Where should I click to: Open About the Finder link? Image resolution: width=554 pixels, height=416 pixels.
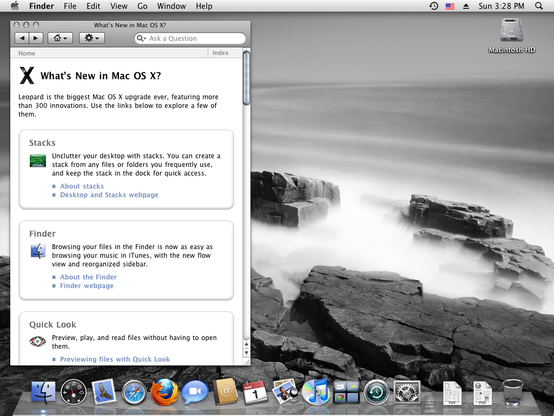pyautogui.click(x=88, y=277)
